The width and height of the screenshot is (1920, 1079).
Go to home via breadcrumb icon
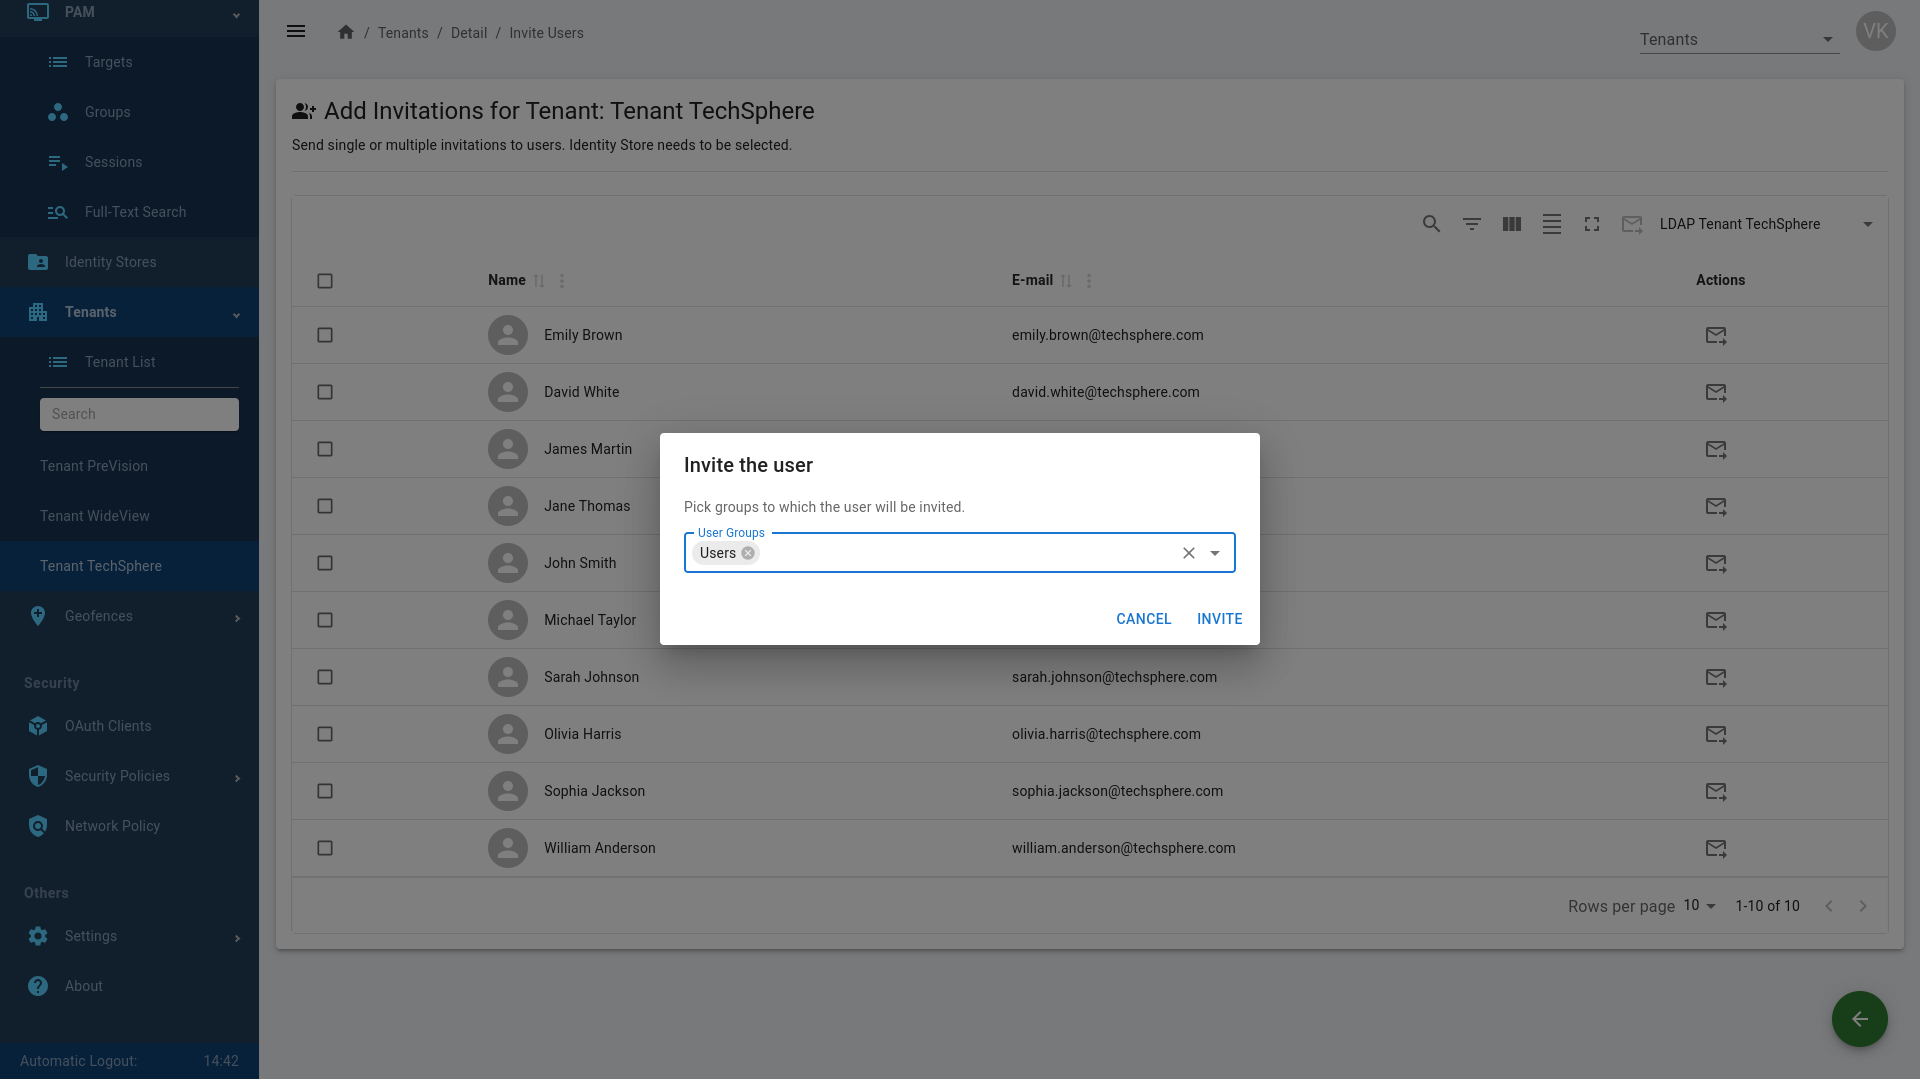coord(346,32)
